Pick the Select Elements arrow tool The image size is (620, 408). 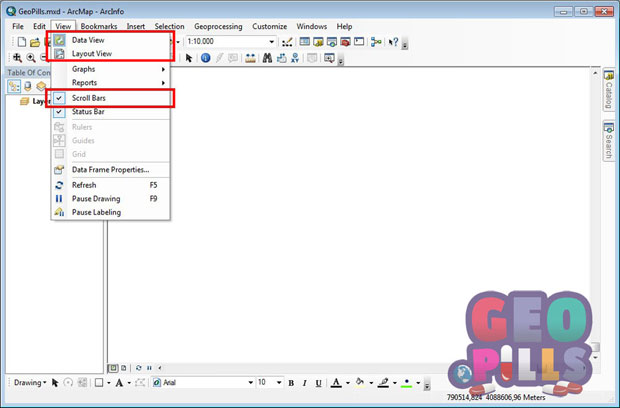189,58
